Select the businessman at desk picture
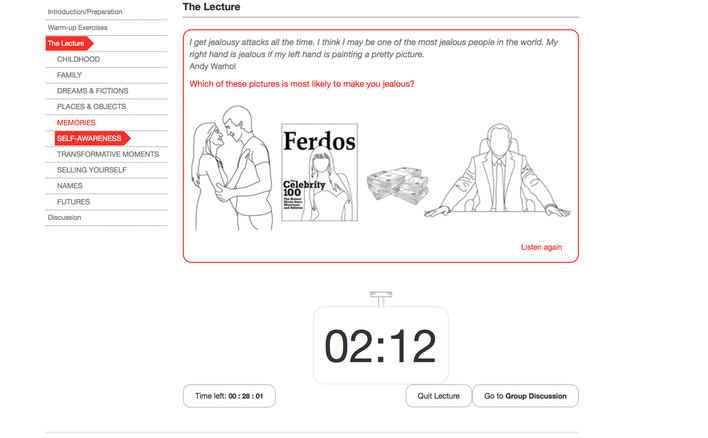708x438 pixels. (498, 171)
